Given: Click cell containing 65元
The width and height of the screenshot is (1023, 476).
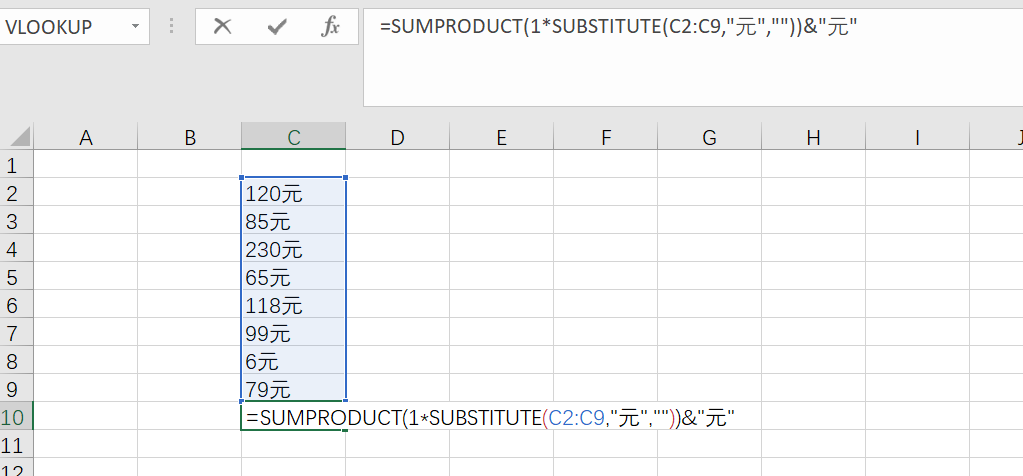Looking at the screenshot, I should [x=294, y=277].
